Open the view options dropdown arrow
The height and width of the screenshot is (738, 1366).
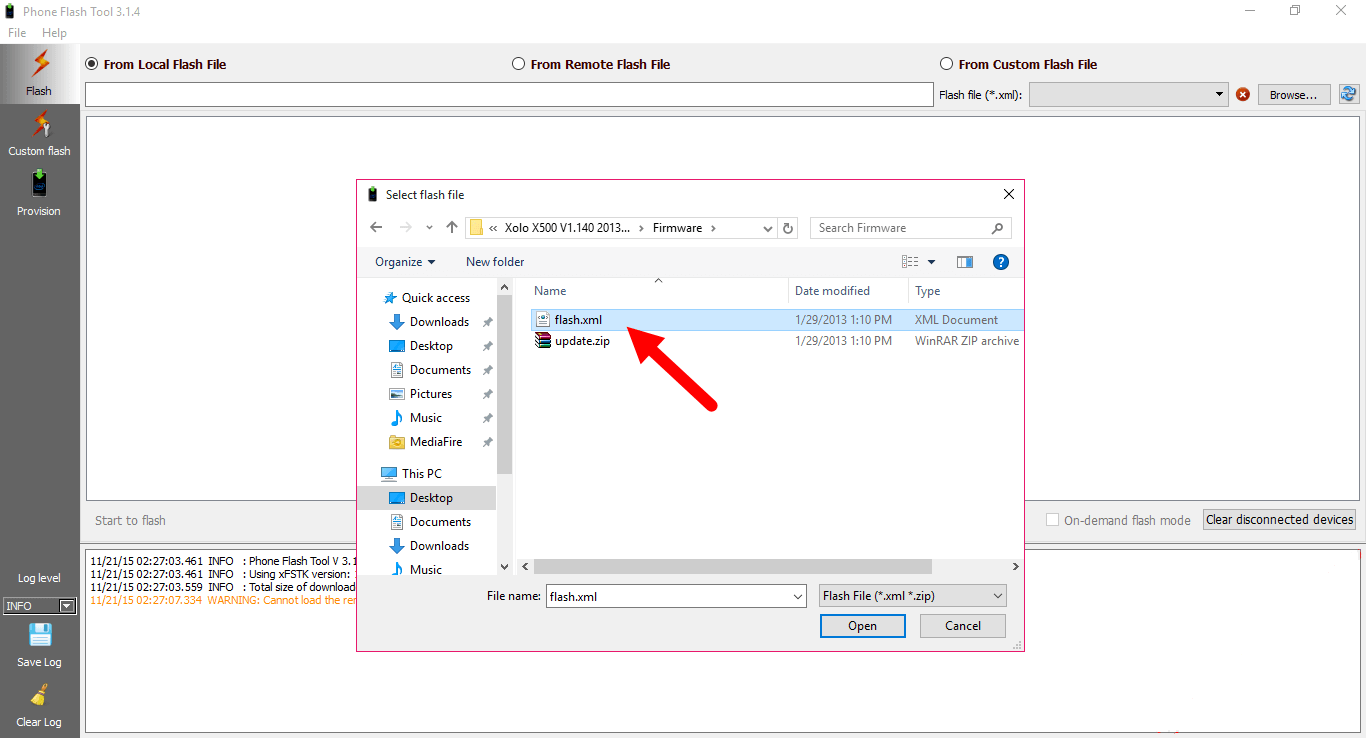pos(931,262)
